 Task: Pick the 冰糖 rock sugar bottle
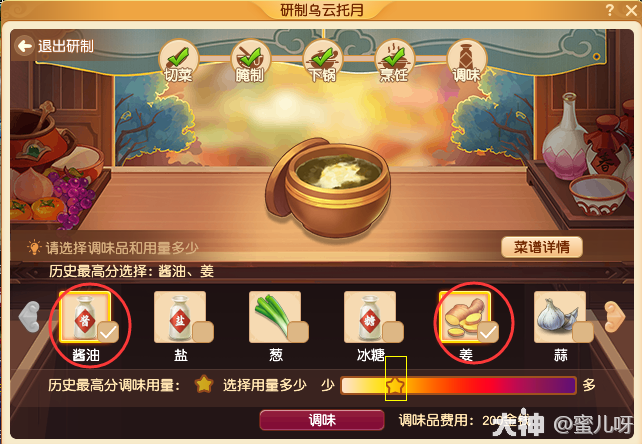[x=370, y=317]
